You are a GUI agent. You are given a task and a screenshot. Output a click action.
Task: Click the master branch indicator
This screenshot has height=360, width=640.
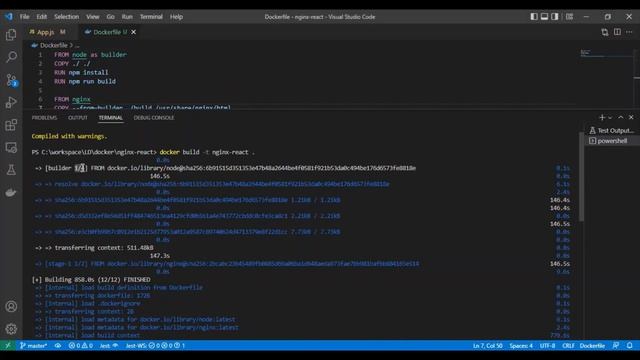[x=33, y=345]
